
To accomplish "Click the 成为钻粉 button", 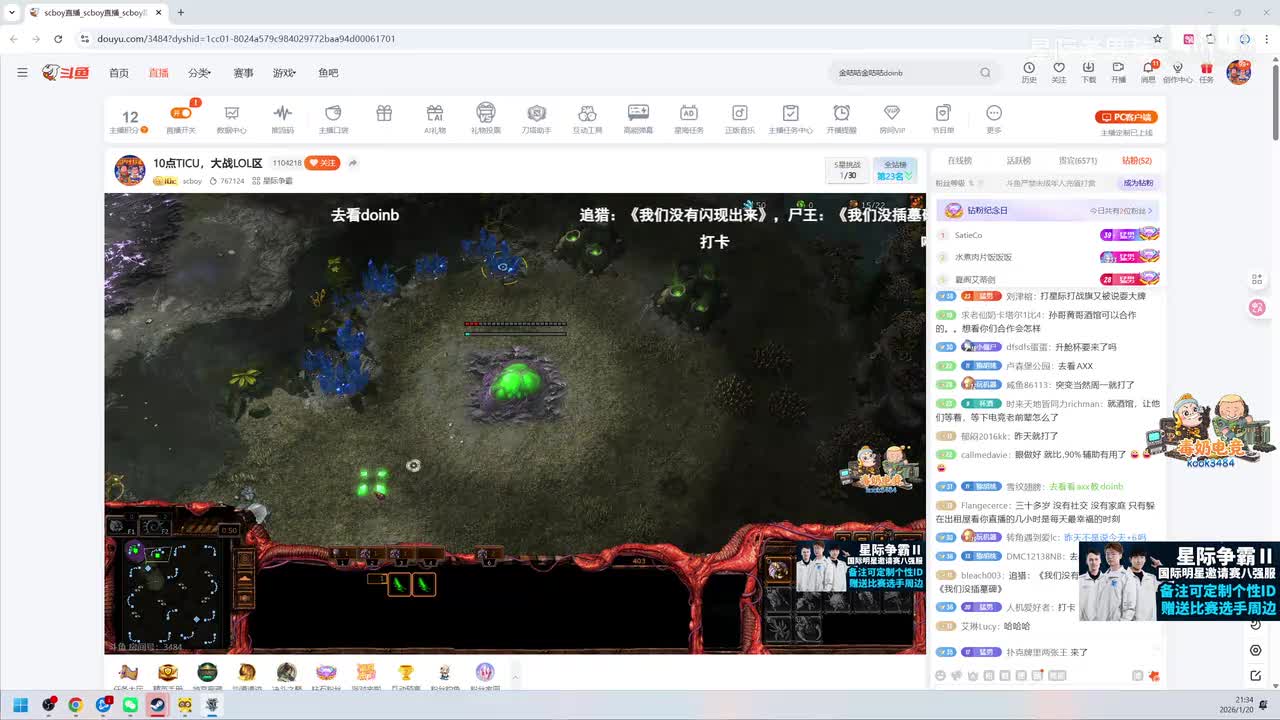I will 1138,183.
